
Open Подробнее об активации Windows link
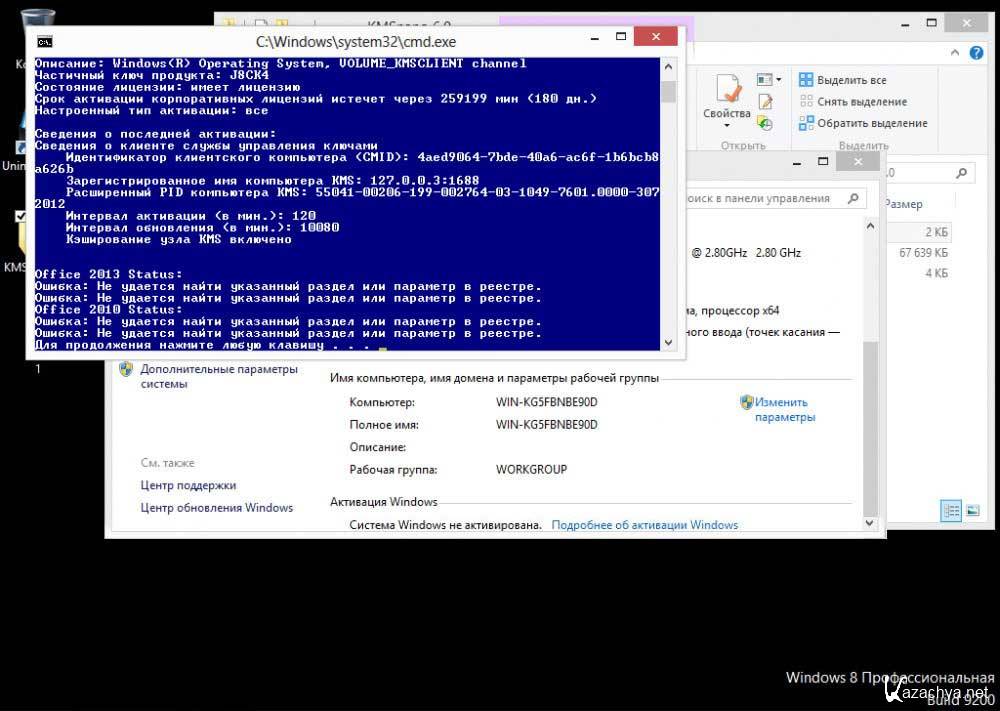[x=644, y=525]
